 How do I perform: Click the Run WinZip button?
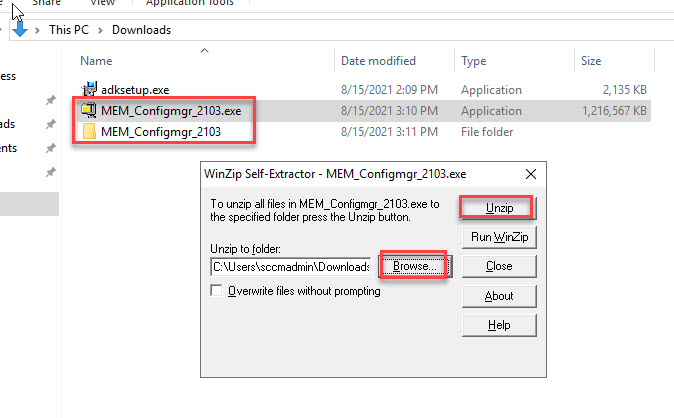(x=498, y=237)
